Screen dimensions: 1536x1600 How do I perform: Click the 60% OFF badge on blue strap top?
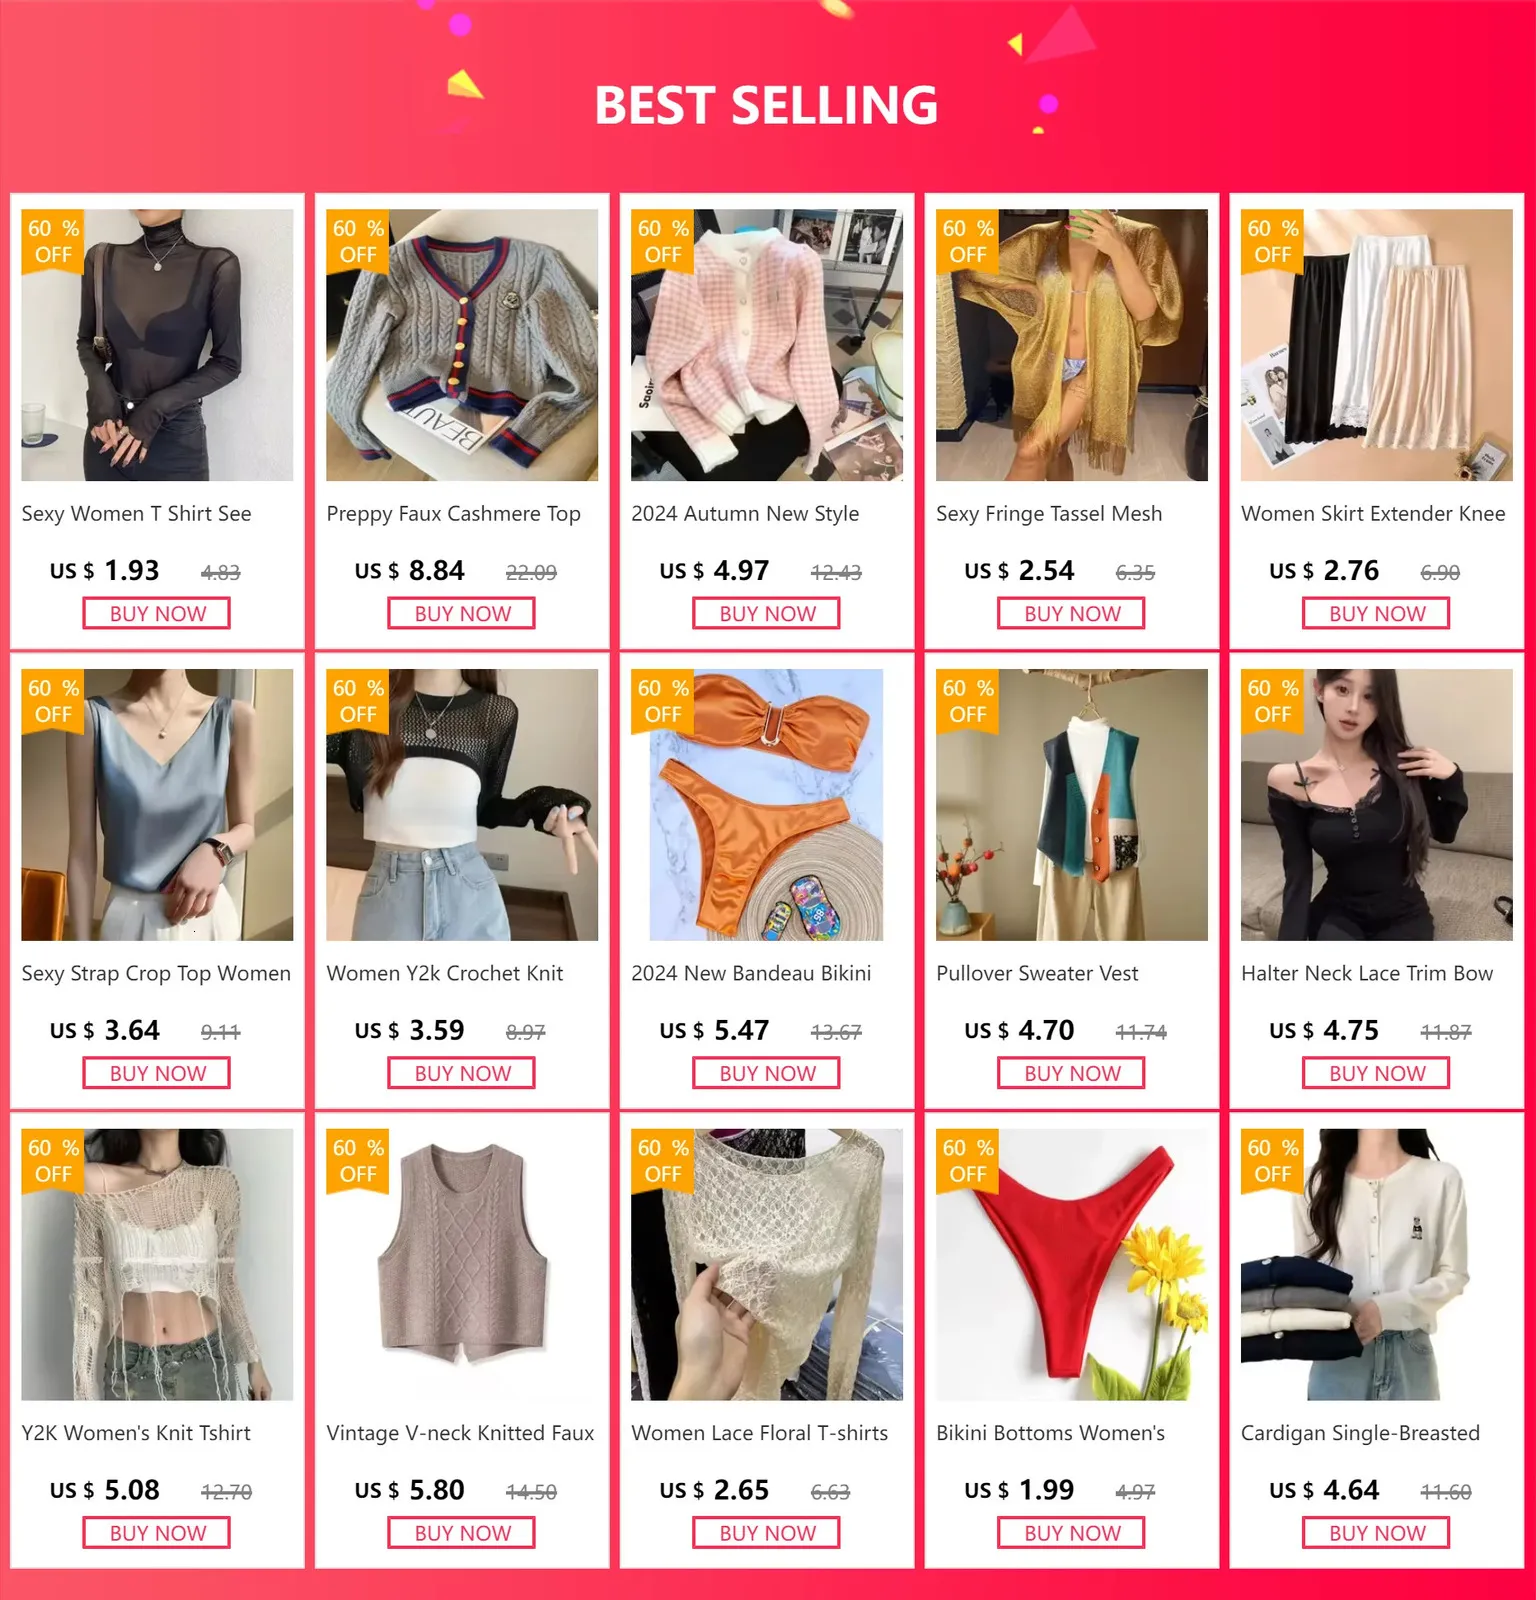tap(53, 701)
